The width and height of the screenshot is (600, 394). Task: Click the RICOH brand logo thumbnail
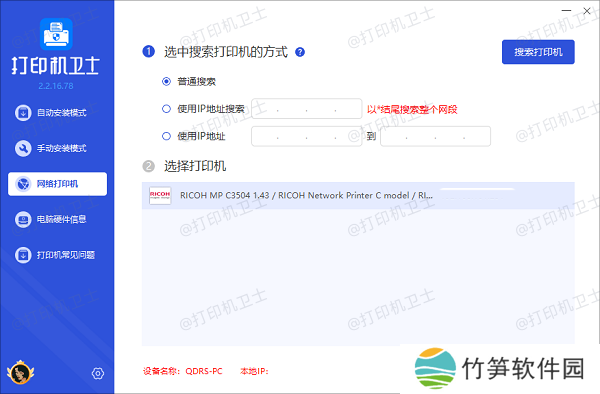coord(160,195)
